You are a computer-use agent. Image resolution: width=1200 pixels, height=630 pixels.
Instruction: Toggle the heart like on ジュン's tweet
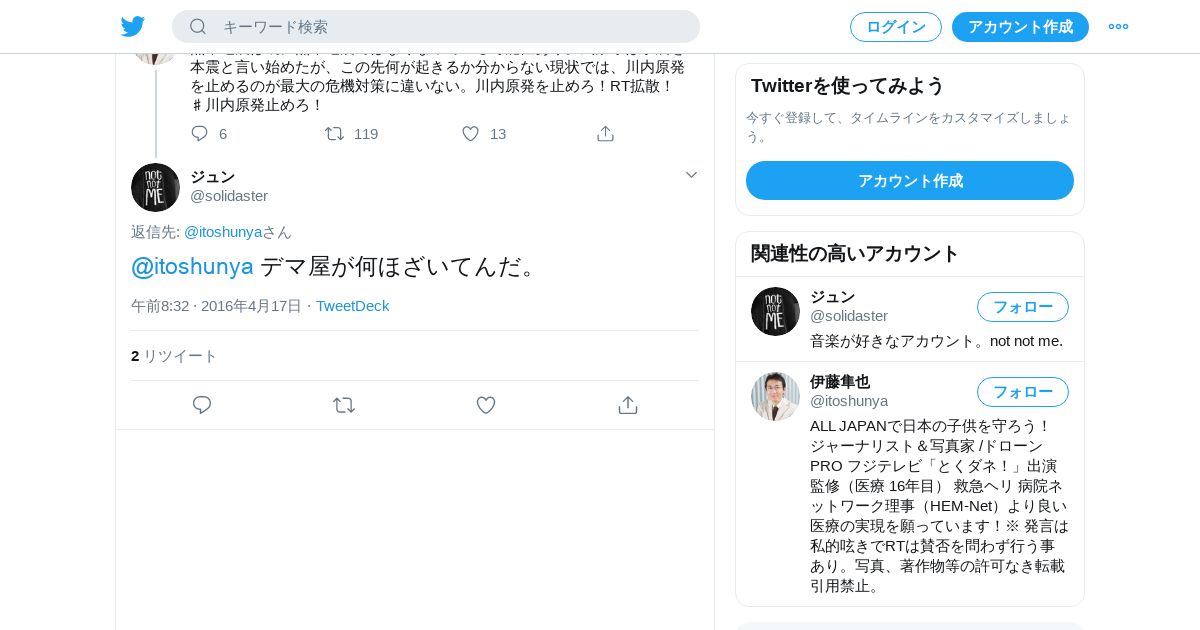[486, 405]
